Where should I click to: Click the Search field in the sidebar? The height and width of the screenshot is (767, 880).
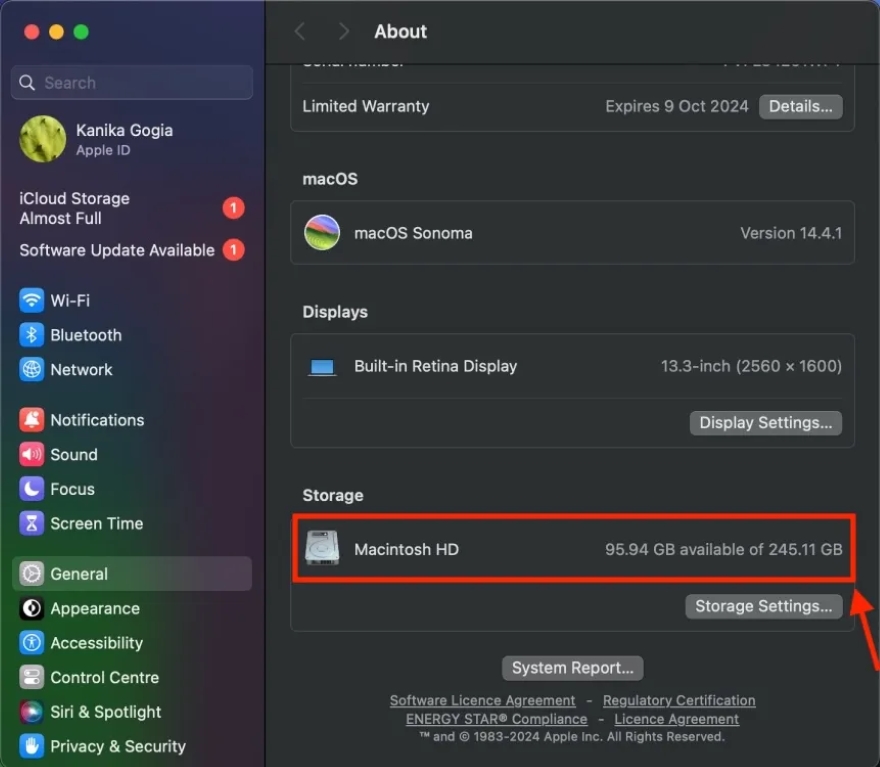pyautogui.click(x=131, y=82)
